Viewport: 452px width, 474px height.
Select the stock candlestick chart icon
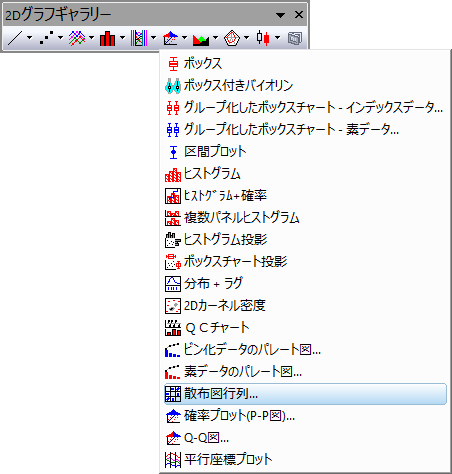(263, 38)
